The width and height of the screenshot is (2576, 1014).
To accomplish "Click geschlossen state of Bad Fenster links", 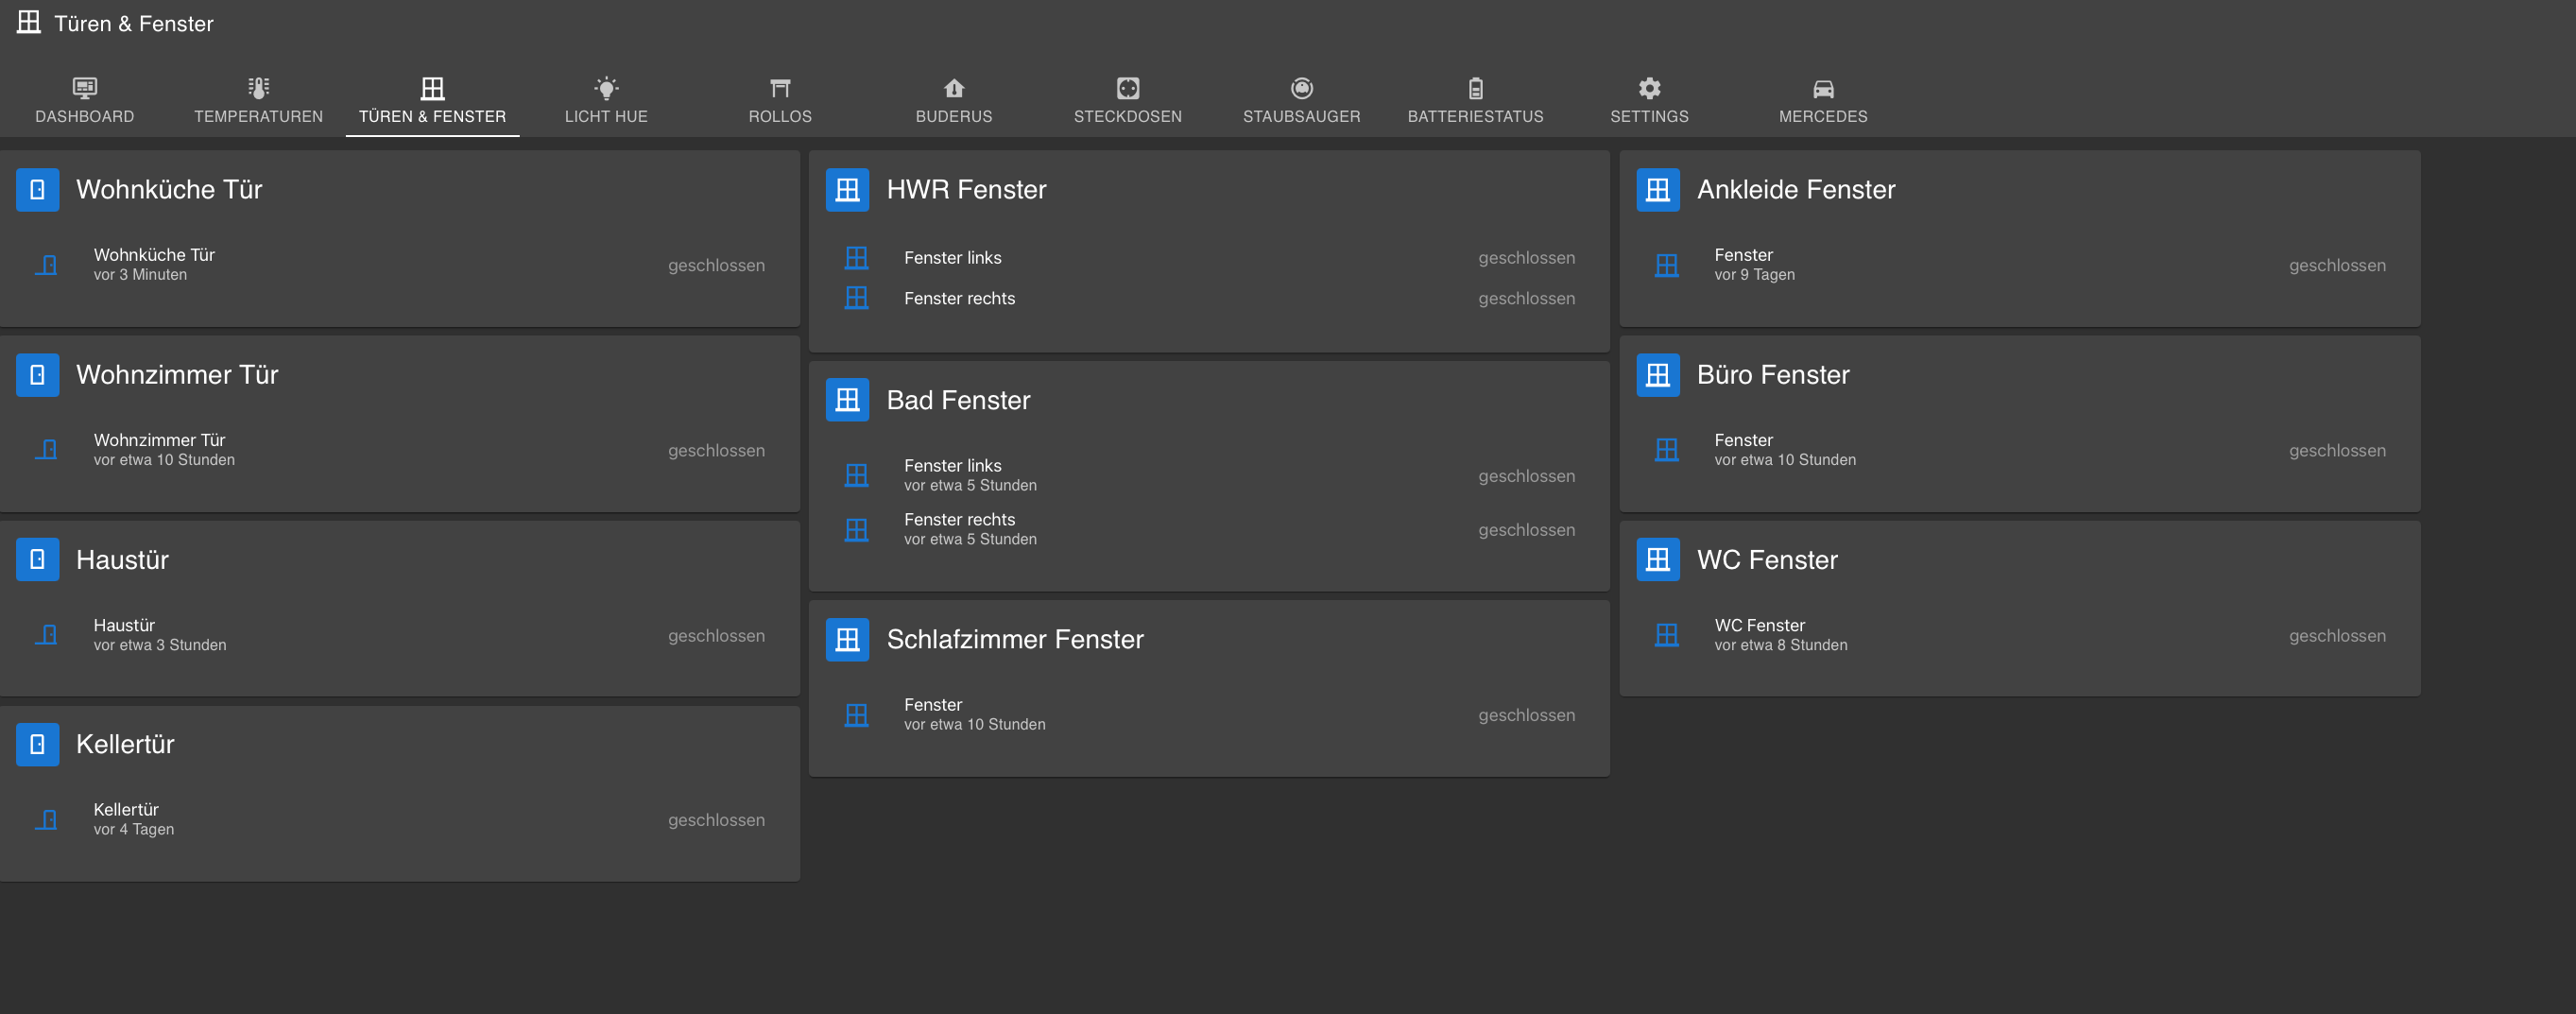I will point(1526,476).
